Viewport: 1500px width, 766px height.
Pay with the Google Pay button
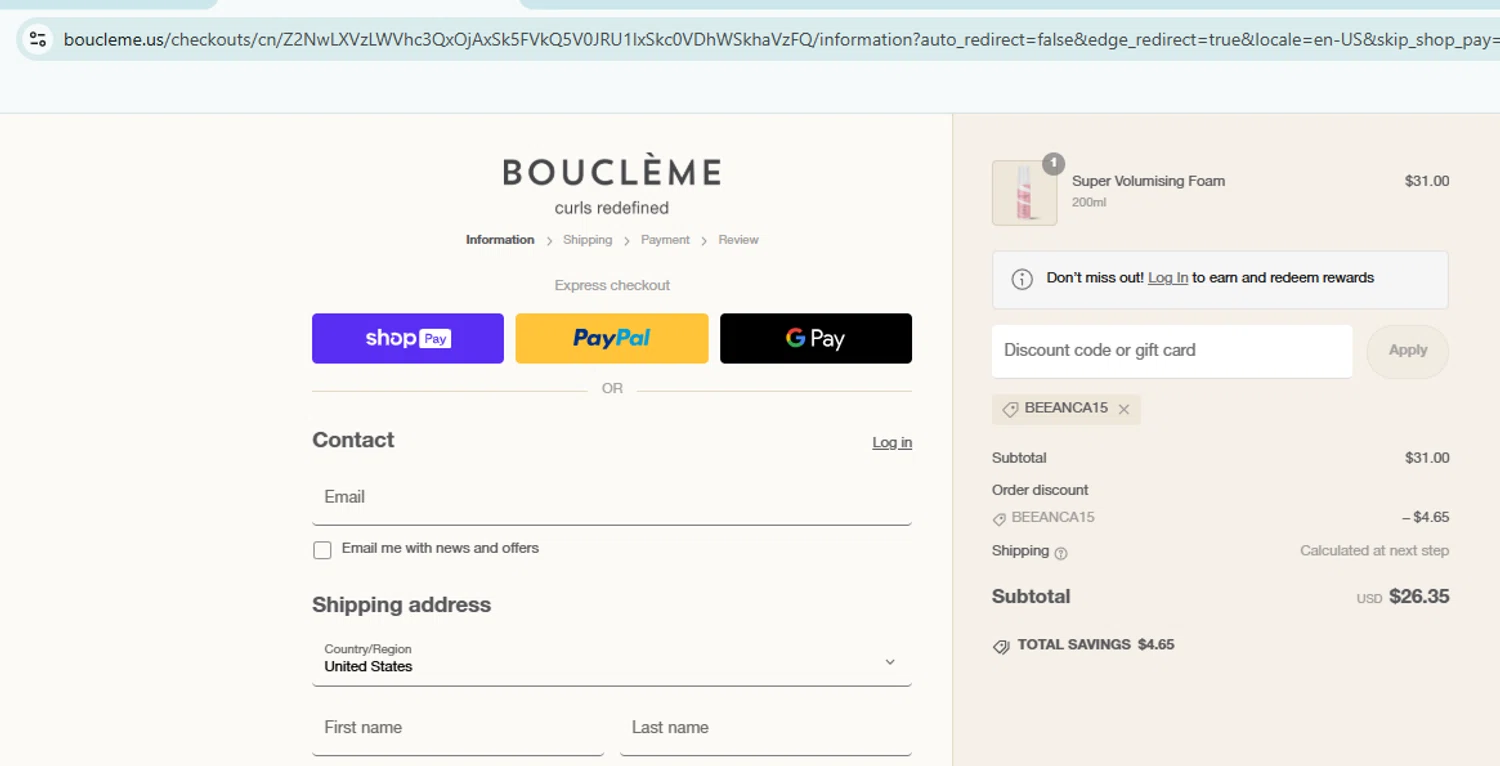click(816, 338)
